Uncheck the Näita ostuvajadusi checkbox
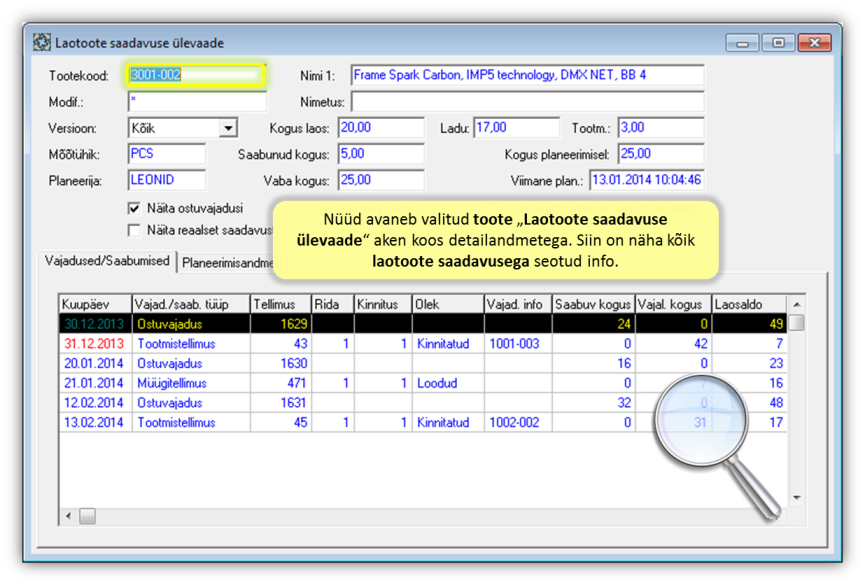This screenshot has height=585, width=865. pyautogui.click(x=134, y=209)
